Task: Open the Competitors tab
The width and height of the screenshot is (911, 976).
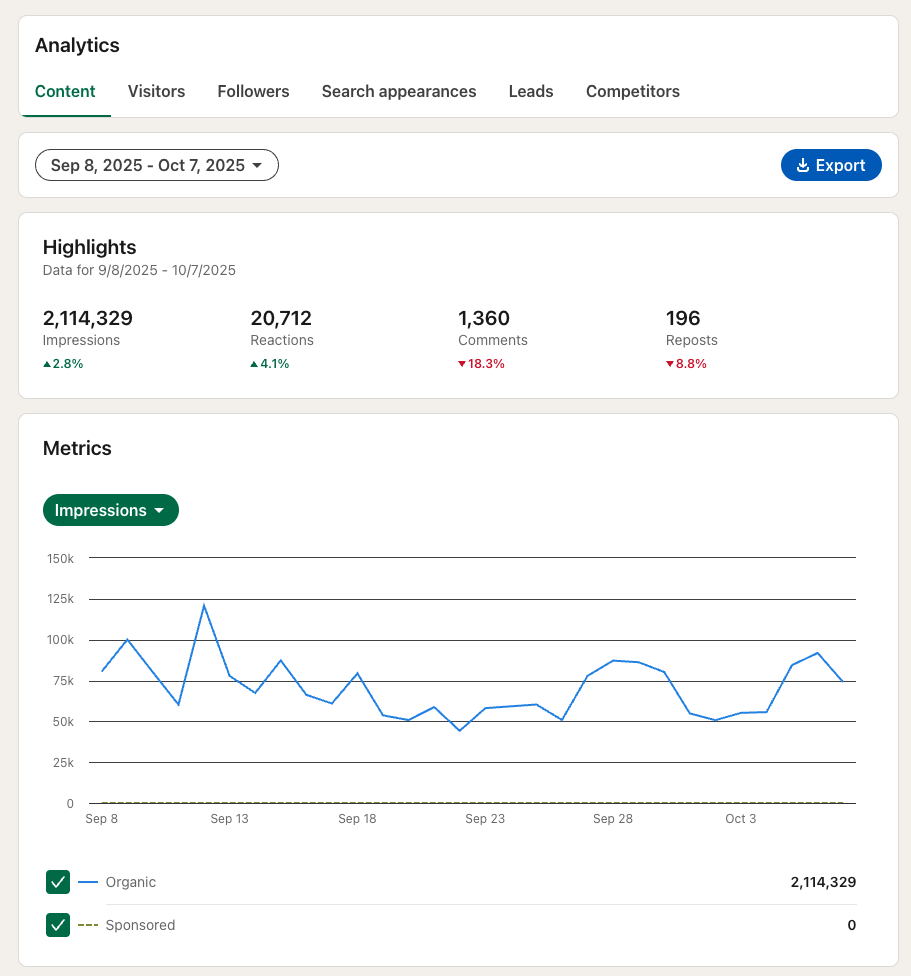Action: 633,91
